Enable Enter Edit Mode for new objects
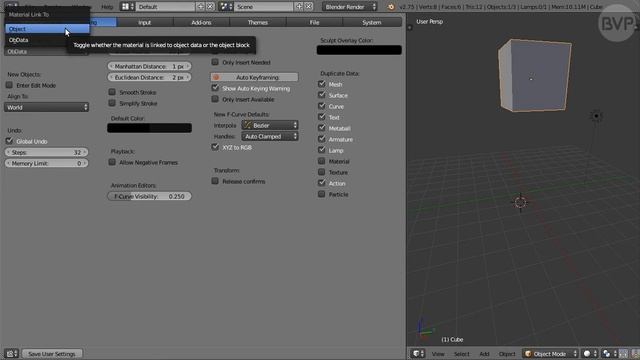Screen dimensions: 640x360 click(x=9, y=85)
